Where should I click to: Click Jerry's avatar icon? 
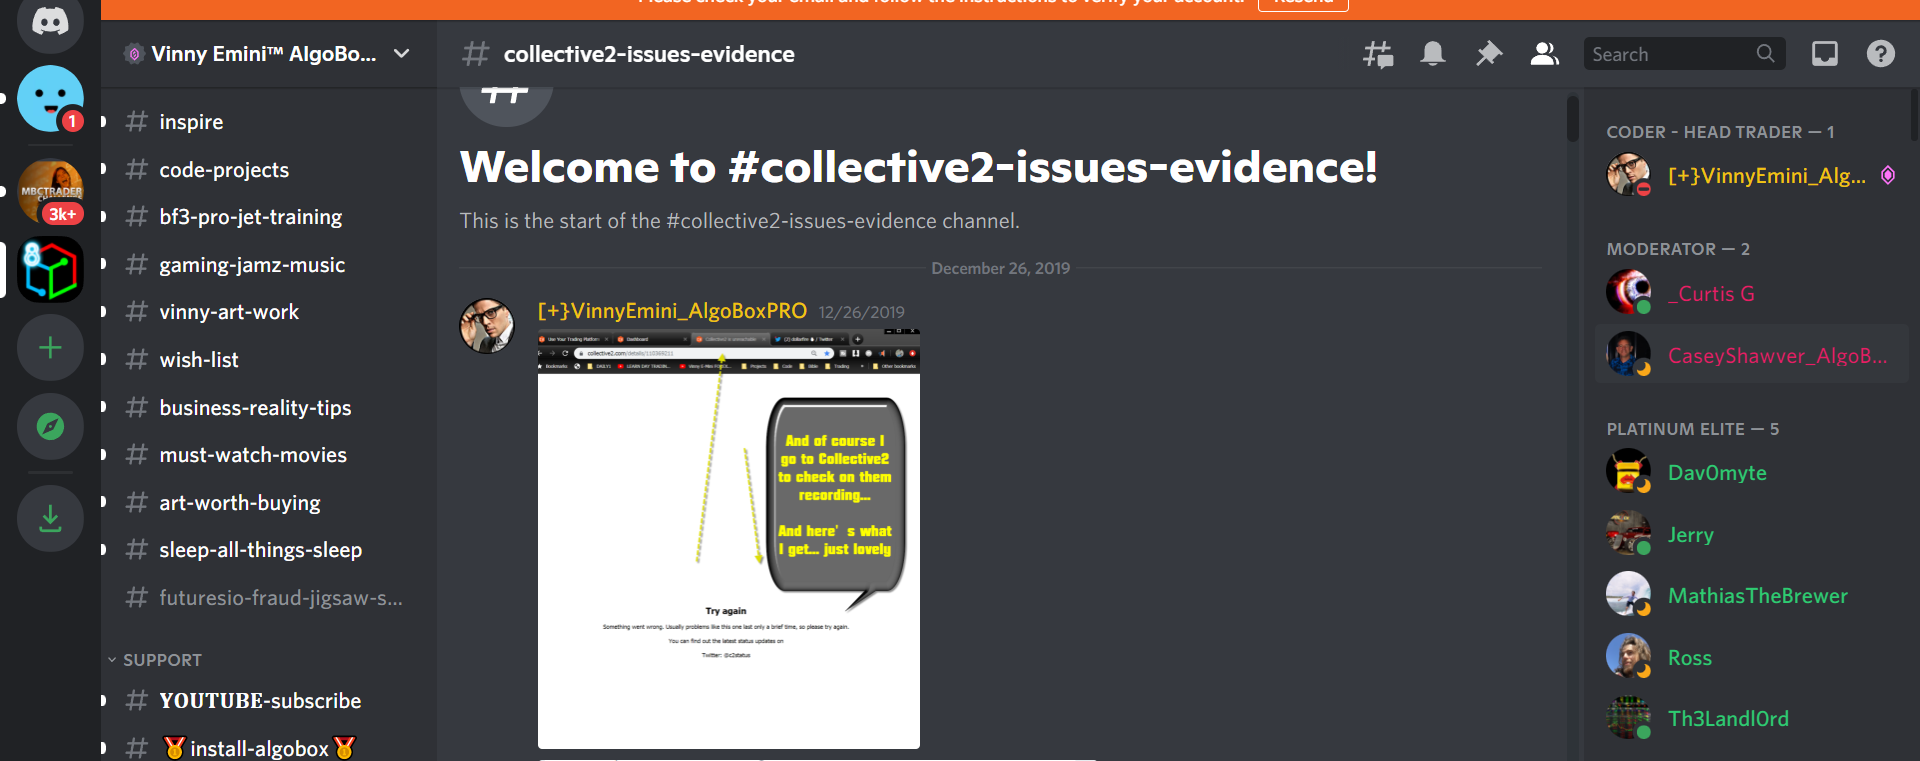pyautogui.click(x=1628, y=533)
